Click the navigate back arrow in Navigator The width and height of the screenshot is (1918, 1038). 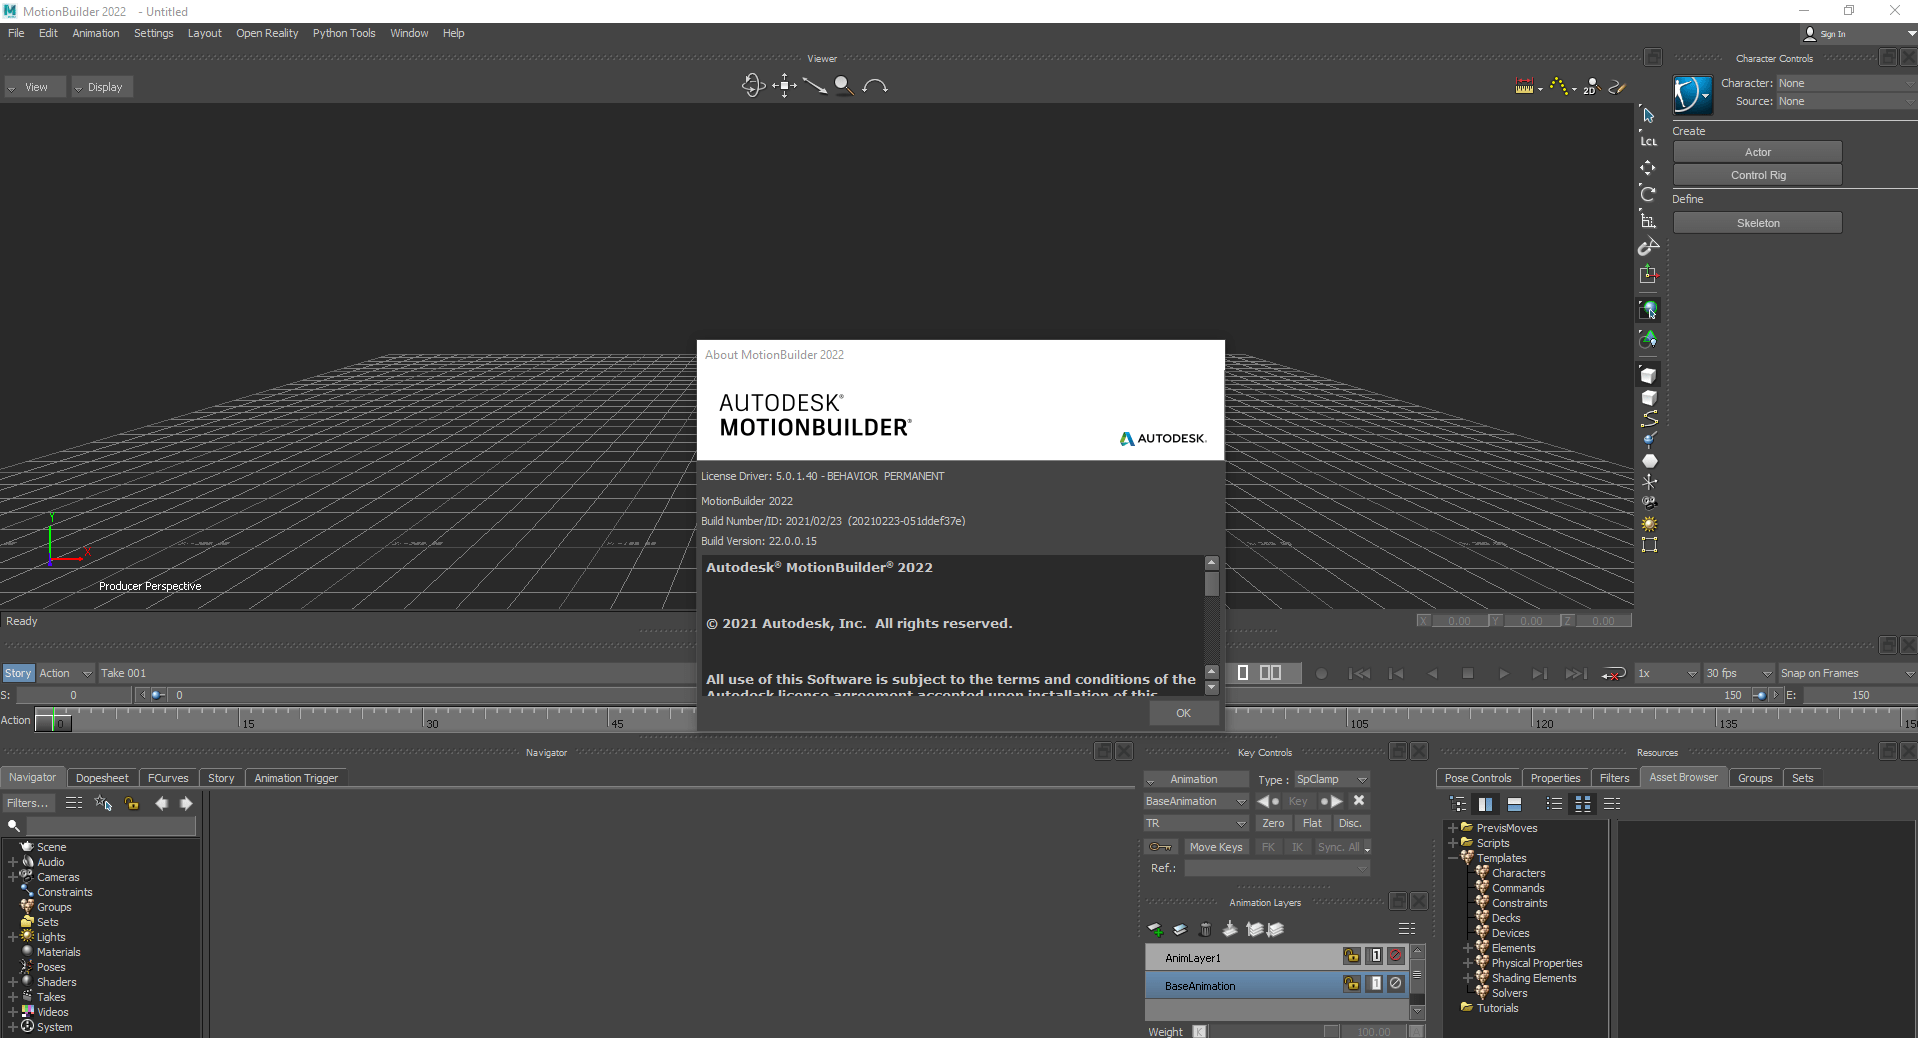point(161,803)
